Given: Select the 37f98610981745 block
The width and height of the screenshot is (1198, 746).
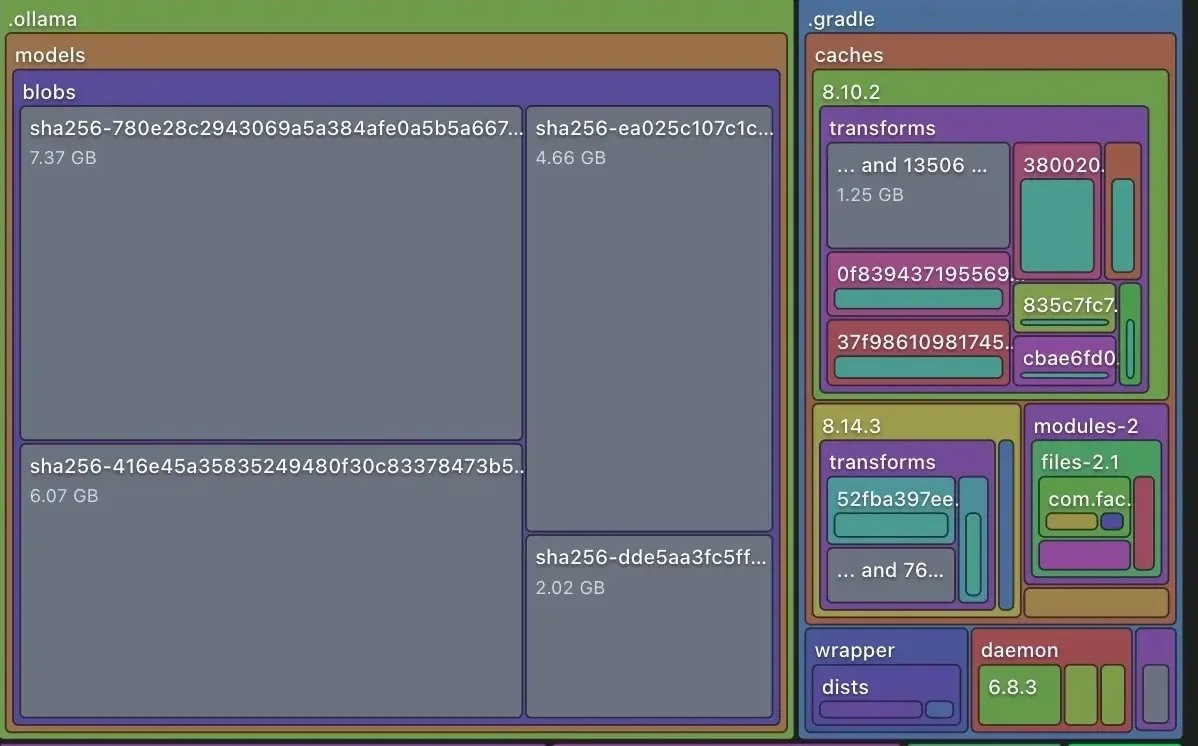Looking at the screenshot, I should click(x=918, y=352).
